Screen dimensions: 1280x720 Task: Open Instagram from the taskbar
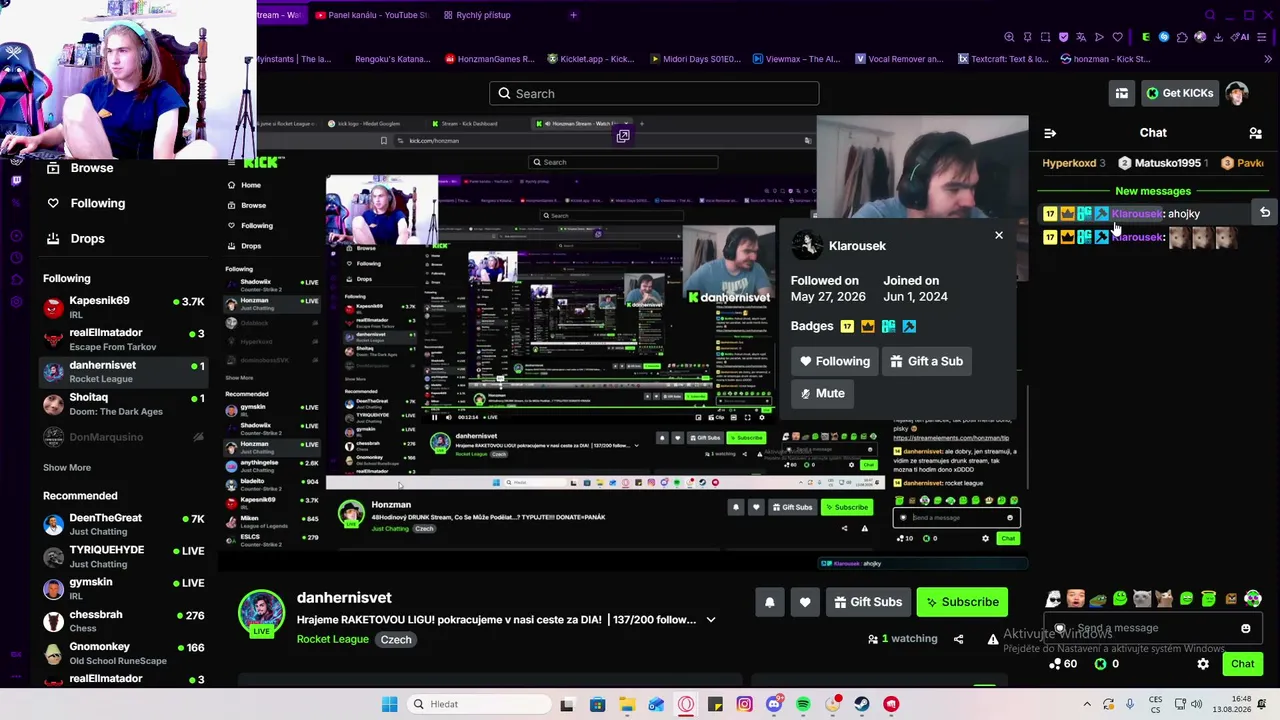coord(744,704)
